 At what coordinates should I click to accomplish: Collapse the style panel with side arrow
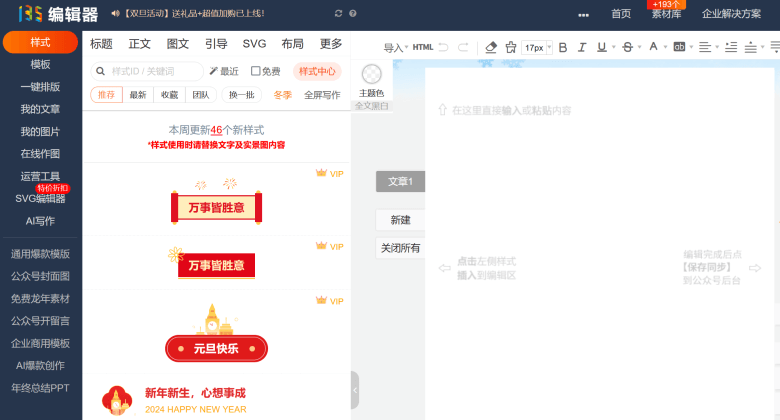click(x=355, y=390)
